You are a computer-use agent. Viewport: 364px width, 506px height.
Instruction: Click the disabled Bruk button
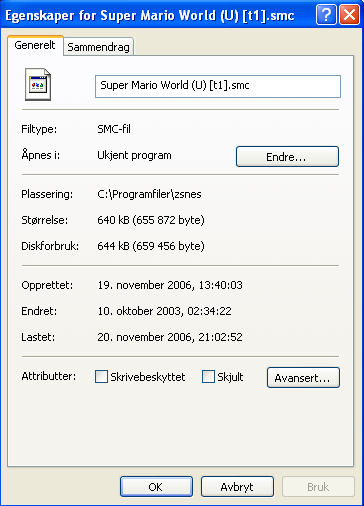coord(318,487)
